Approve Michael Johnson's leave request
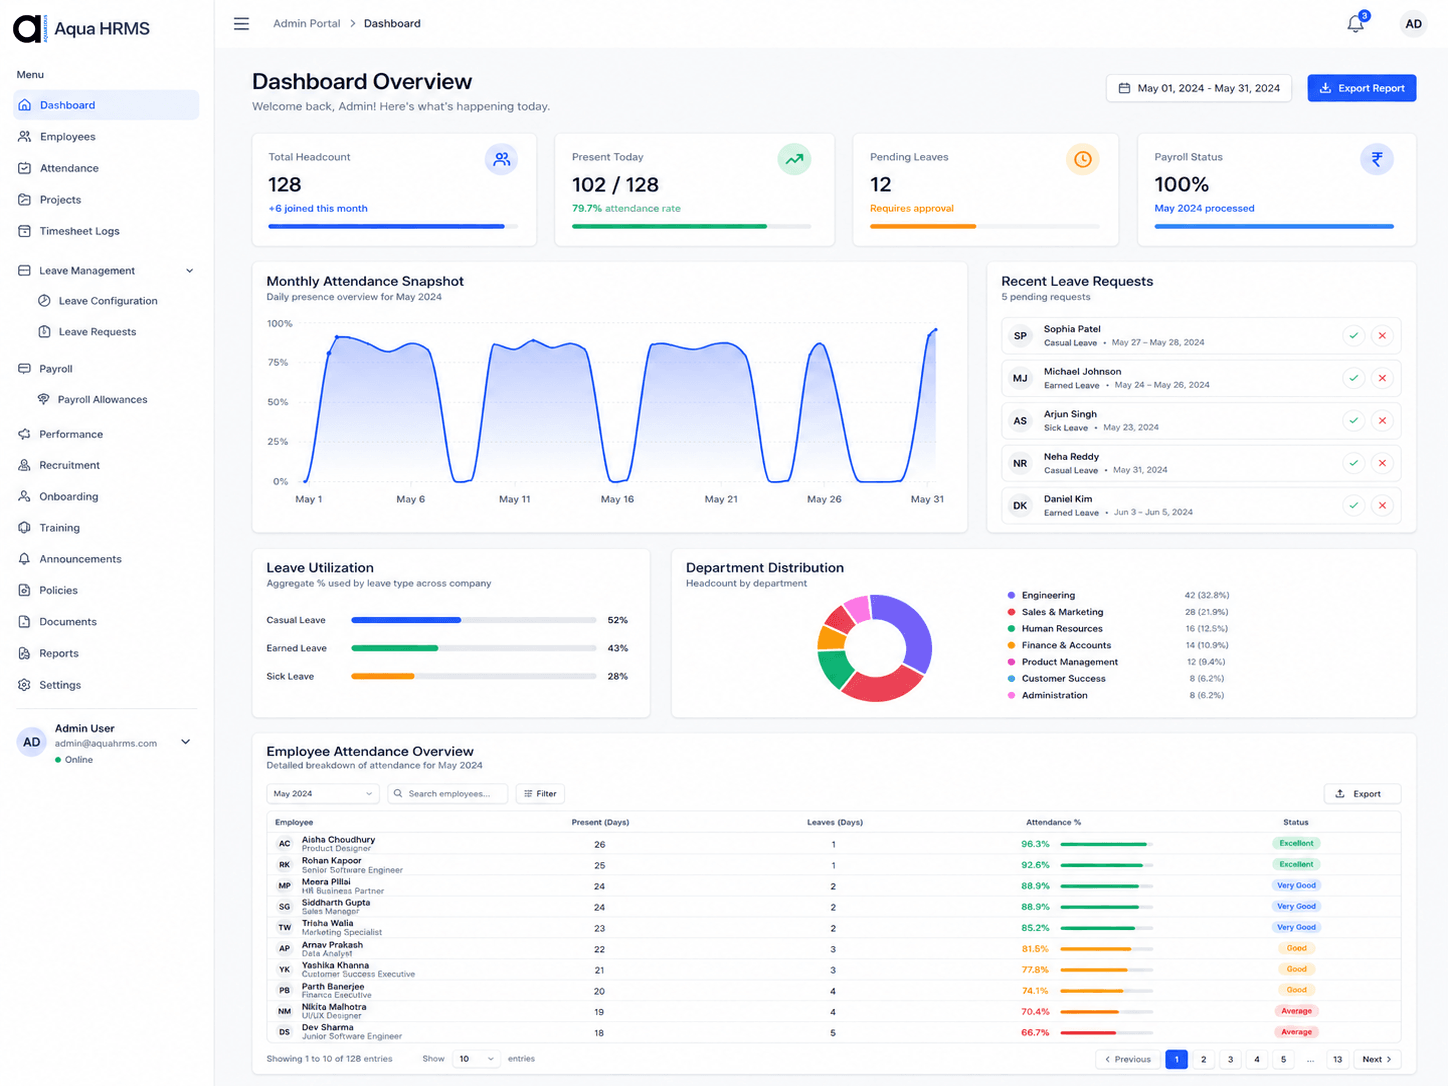This screenshot has height=1086, width=1448. point(1354,378)
